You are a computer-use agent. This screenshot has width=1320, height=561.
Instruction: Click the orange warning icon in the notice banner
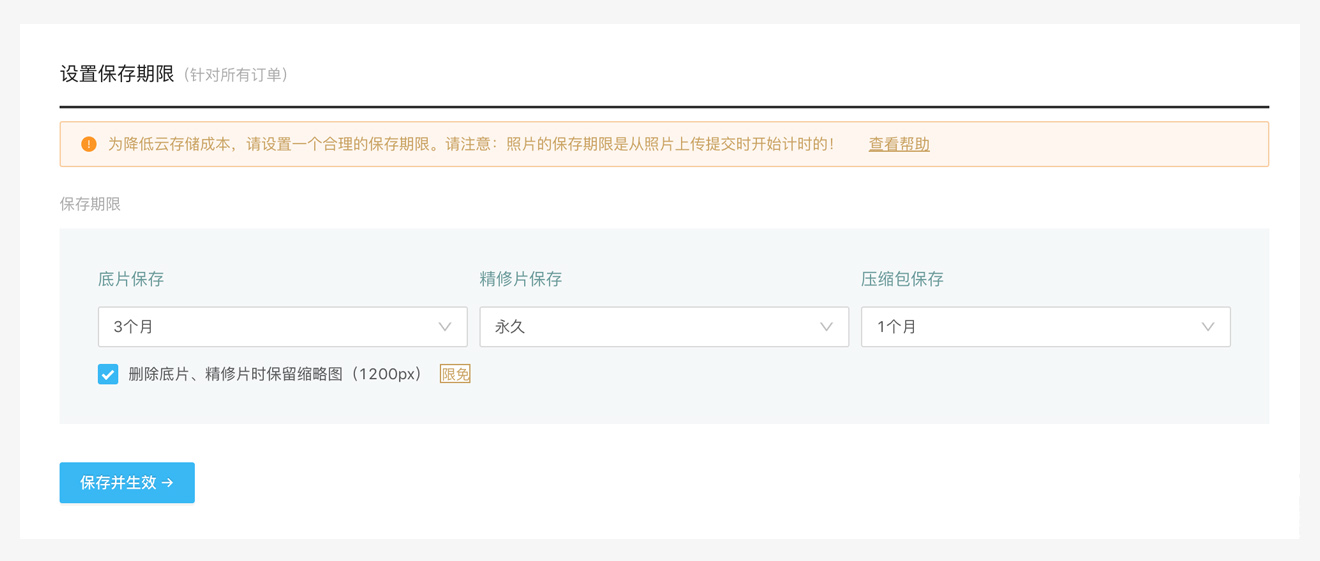point(89,144)
